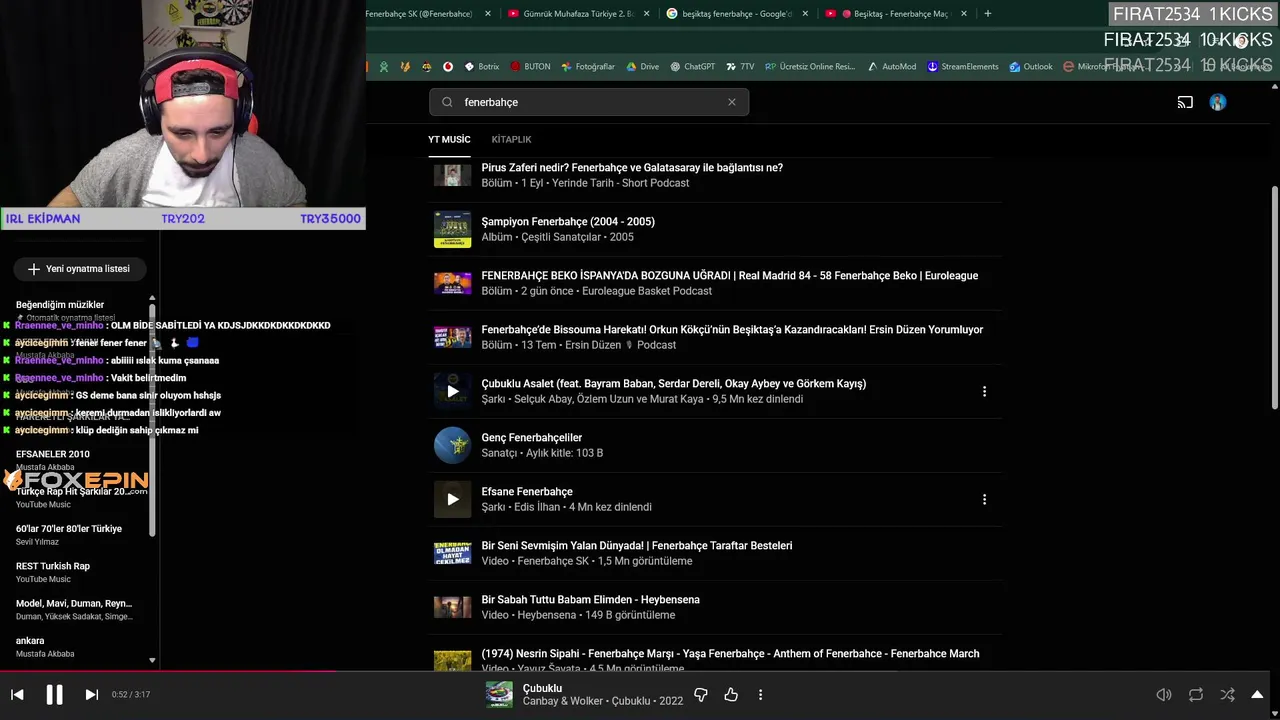The height and width of the screenshot is (720, 1280).
Task: Click the fenerbahçe search input field
Action: pyautogui.click(x=589, y=102)
